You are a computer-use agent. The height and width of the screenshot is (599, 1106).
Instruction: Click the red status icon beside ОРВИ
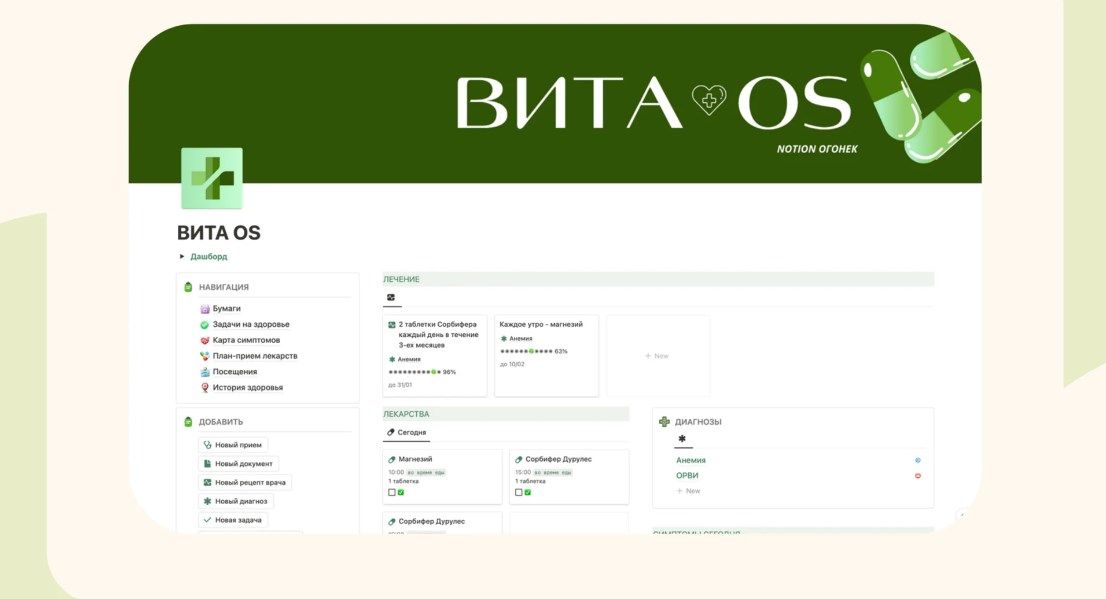click(918, 476)
